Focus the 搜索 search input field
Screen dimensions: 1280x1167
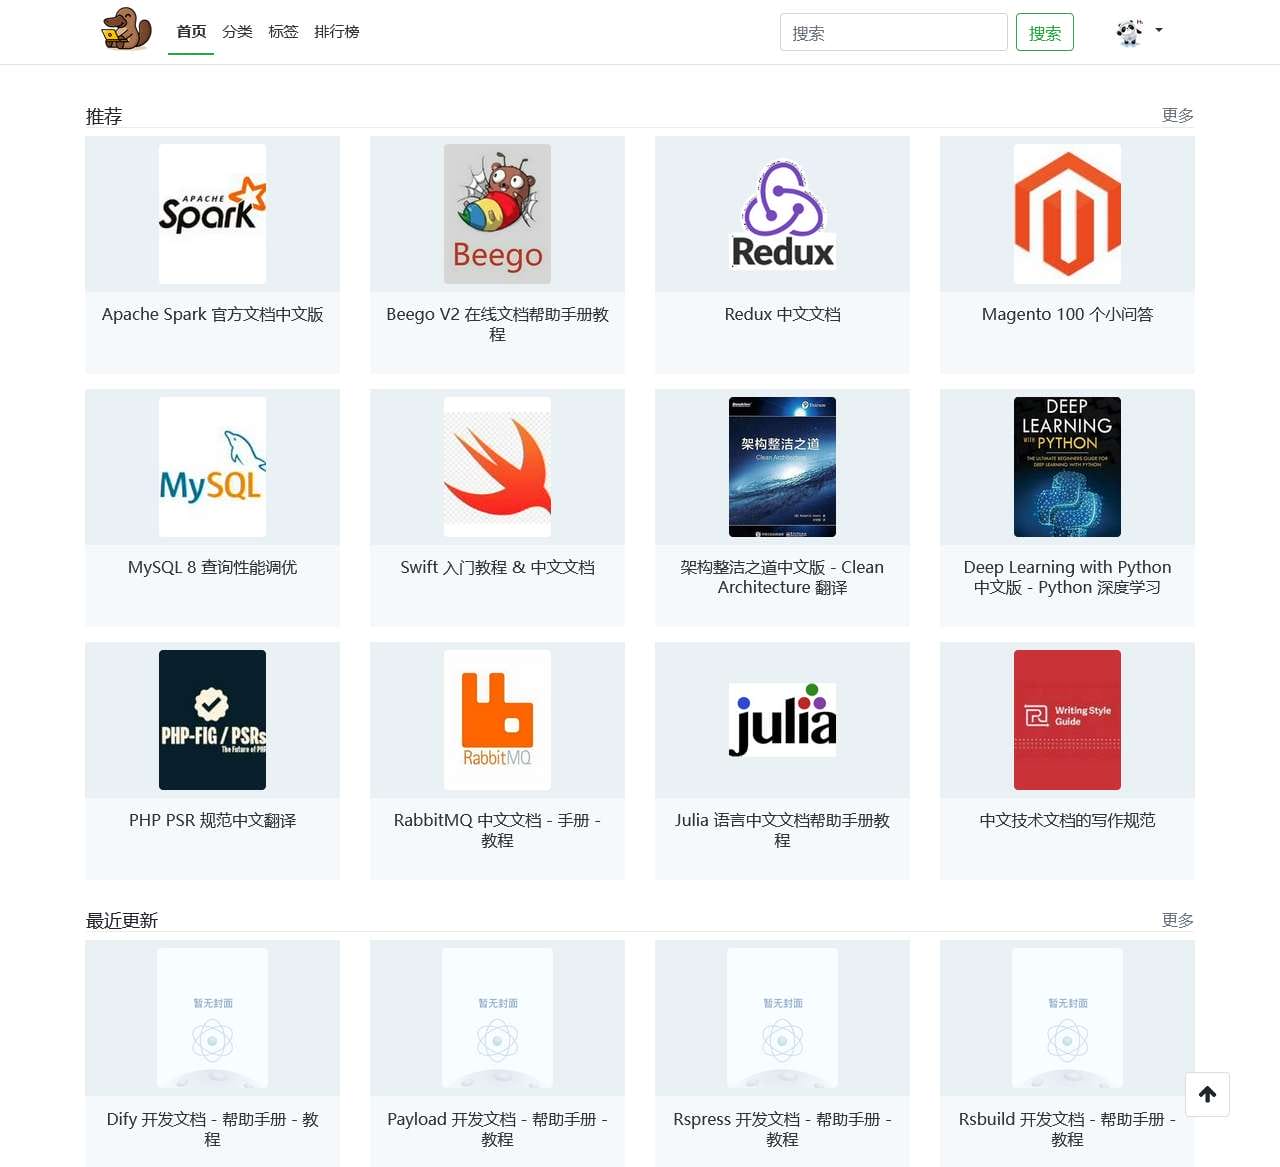tap(893, 32)
